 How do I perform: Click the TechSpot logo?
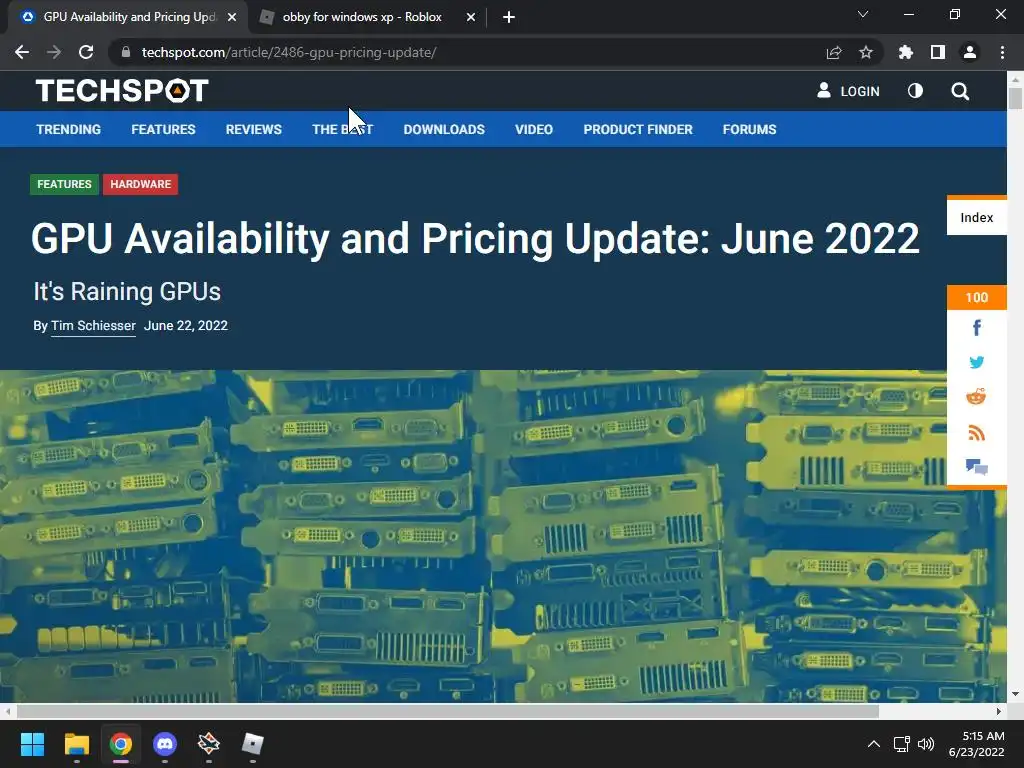pos(122,91)
